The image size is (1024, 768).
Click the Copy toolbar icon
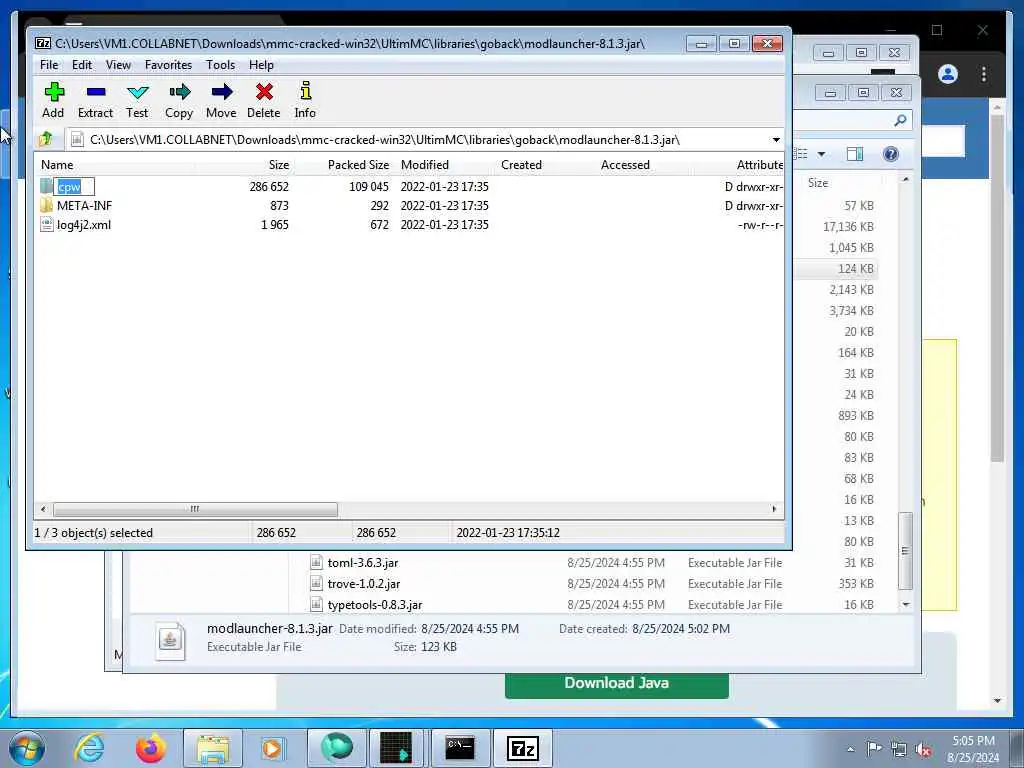pyautogui.click(x=179, y=100)
